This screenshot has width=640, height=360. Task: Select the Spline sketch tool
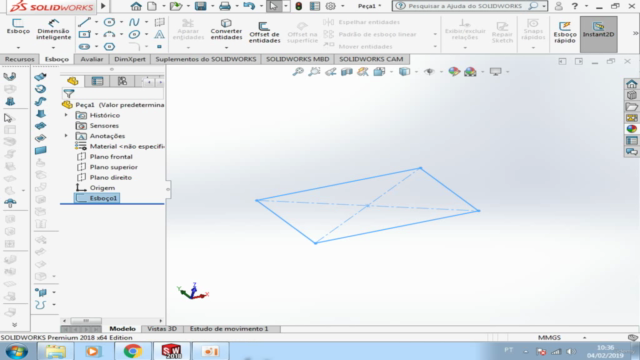[134, 22]
